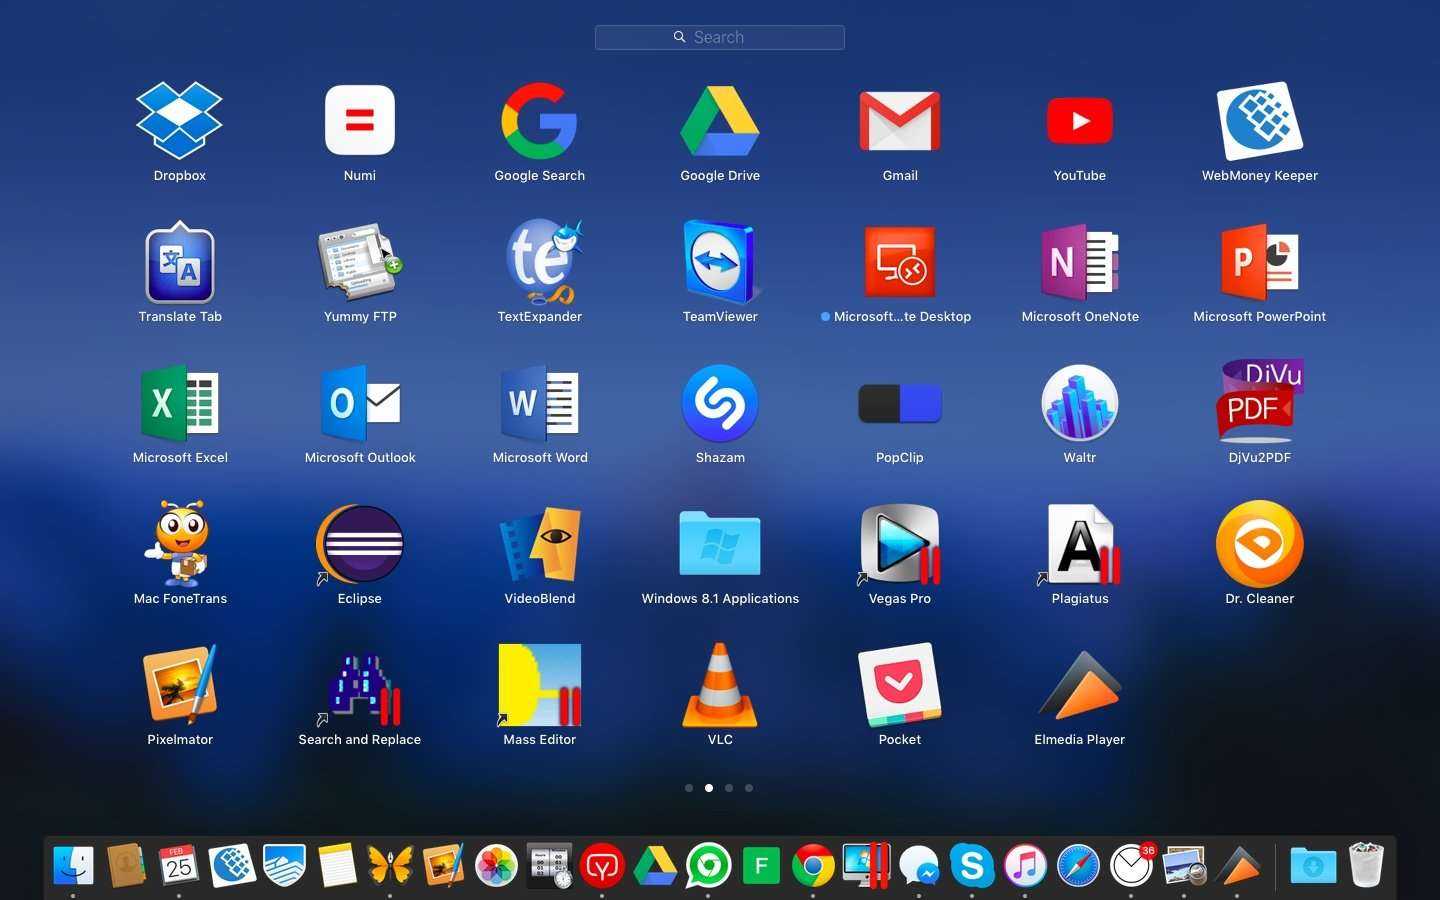Launch Microsoft PowerPoint
Viewport: 1440px width, 900px height.
[x=1260, y=262]
